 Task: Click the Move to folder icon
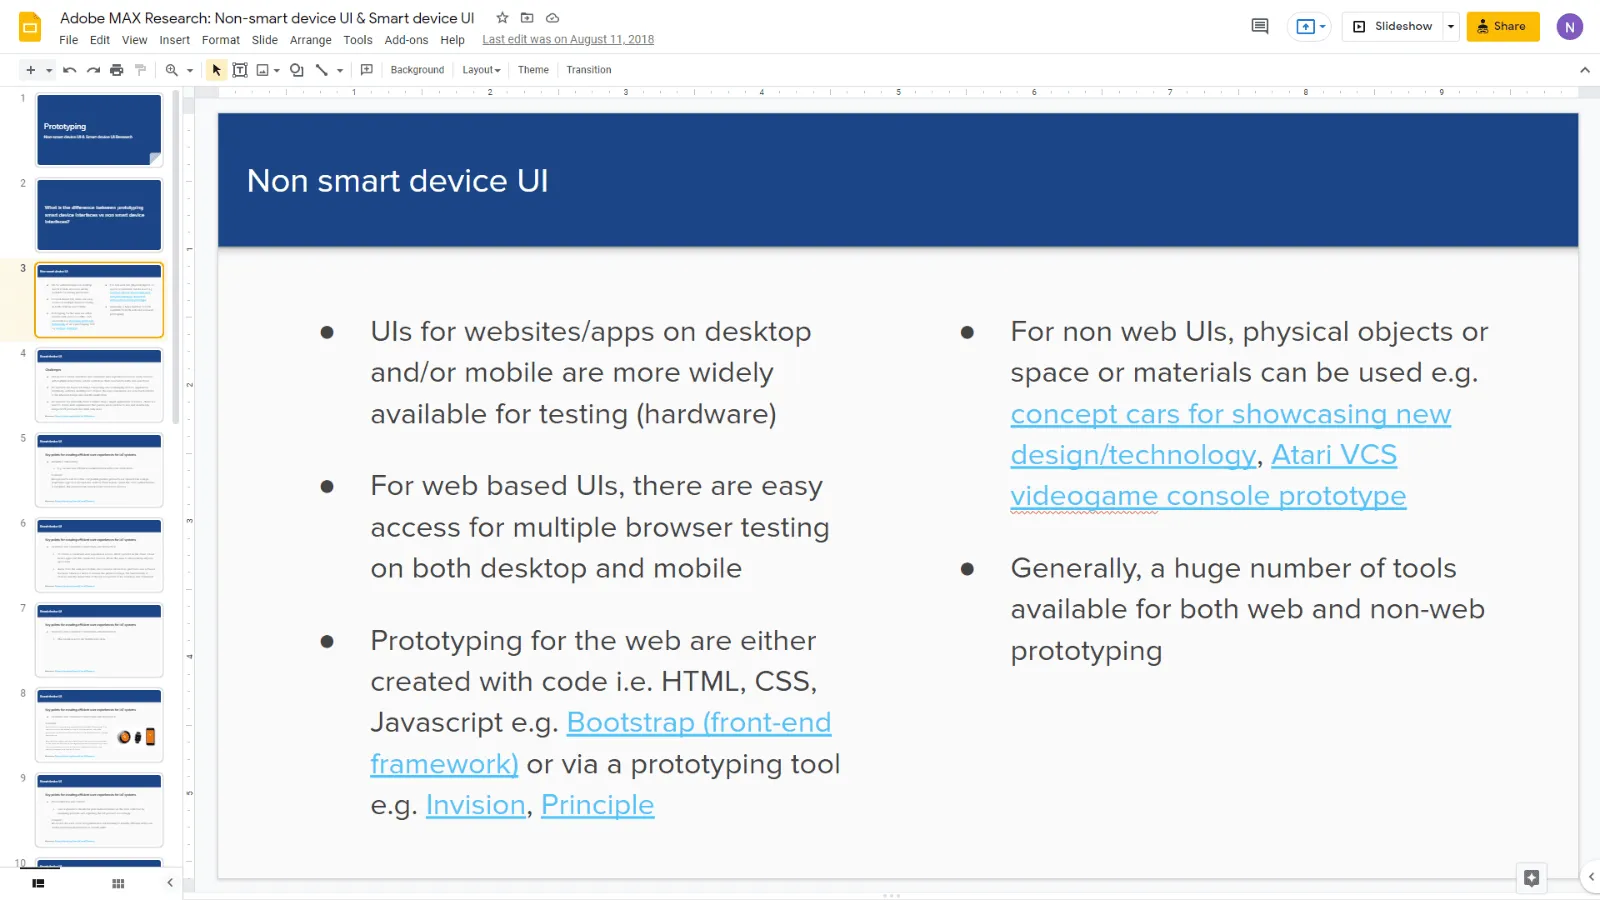click(x=527, y=18)
